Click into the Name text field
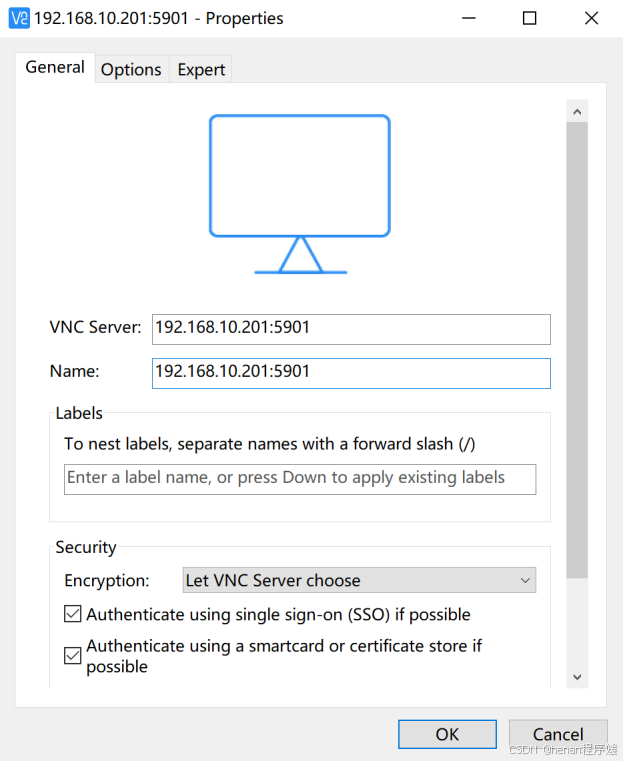The width and height of the screenshot is (623, 761). 351,372
